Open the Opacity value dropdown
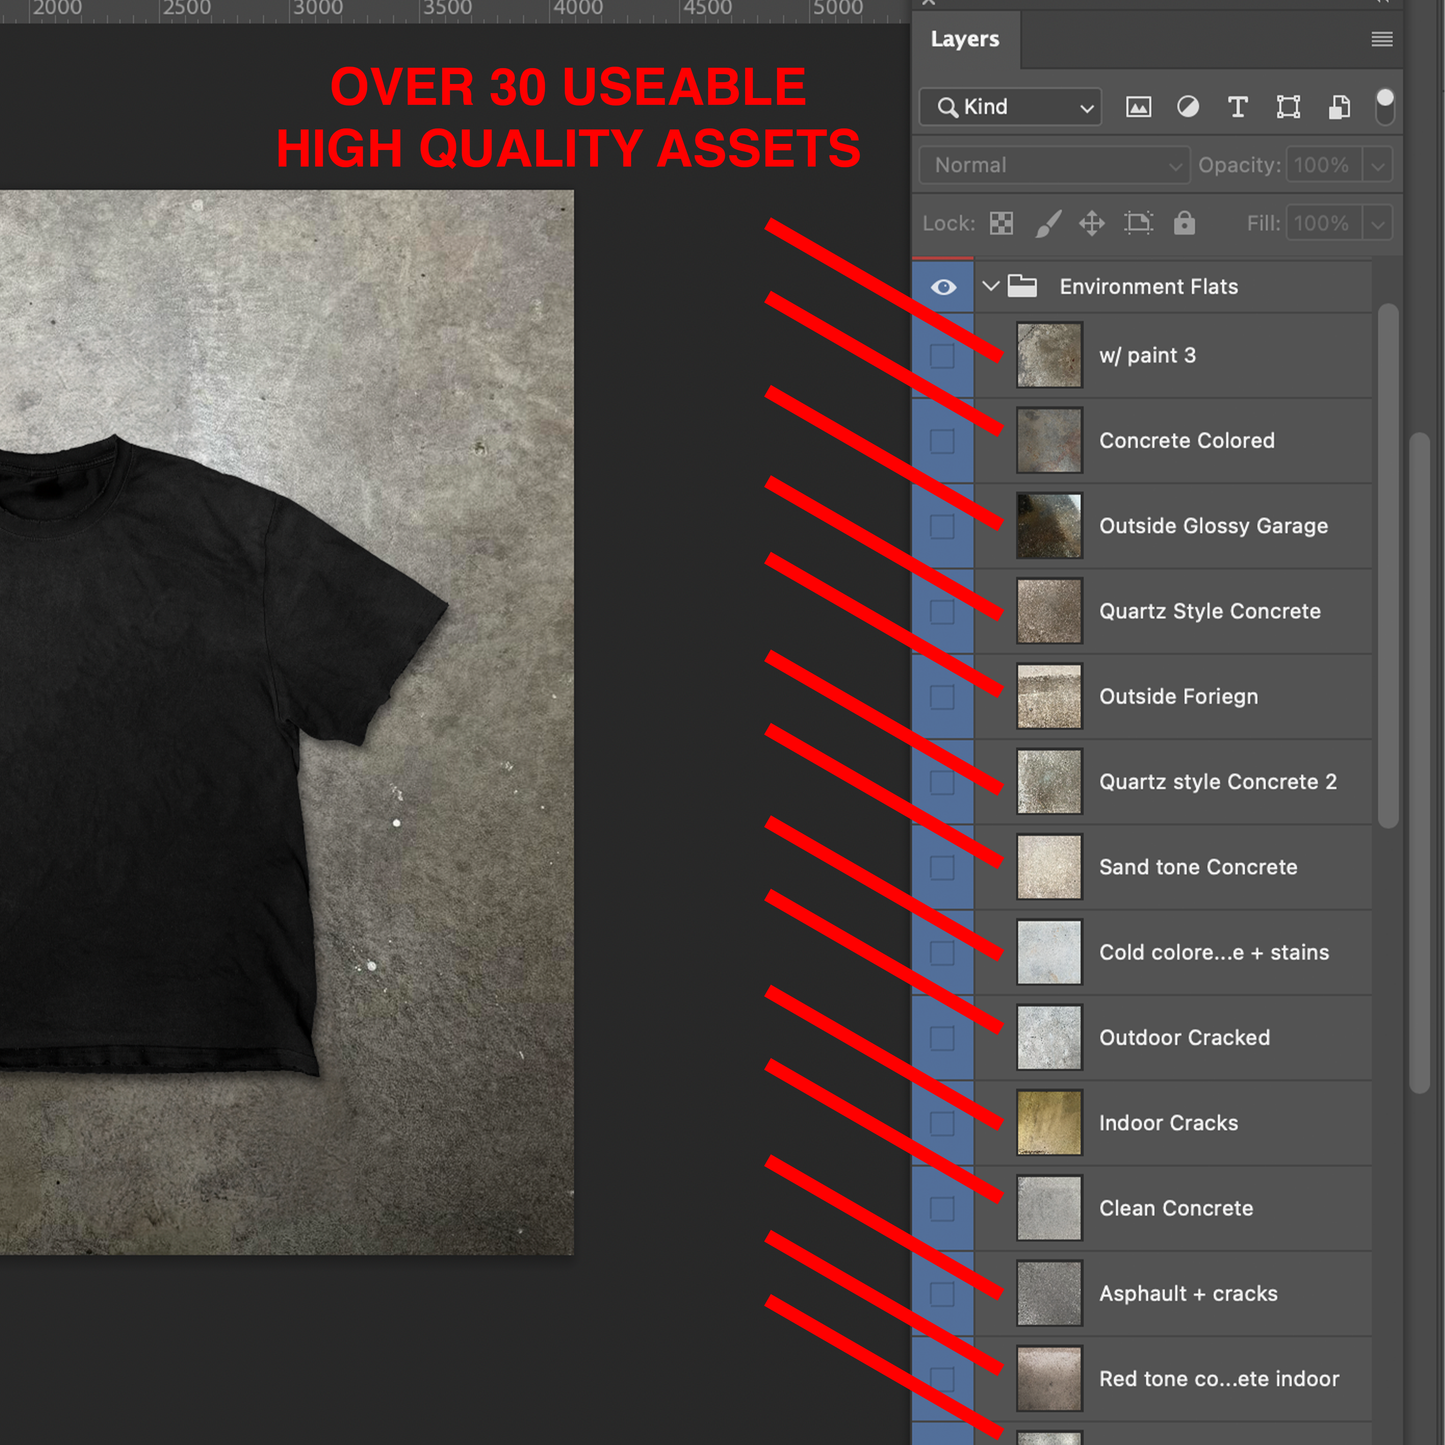The width and height of the screenshot is (1445, 1445). point(1378,165)
